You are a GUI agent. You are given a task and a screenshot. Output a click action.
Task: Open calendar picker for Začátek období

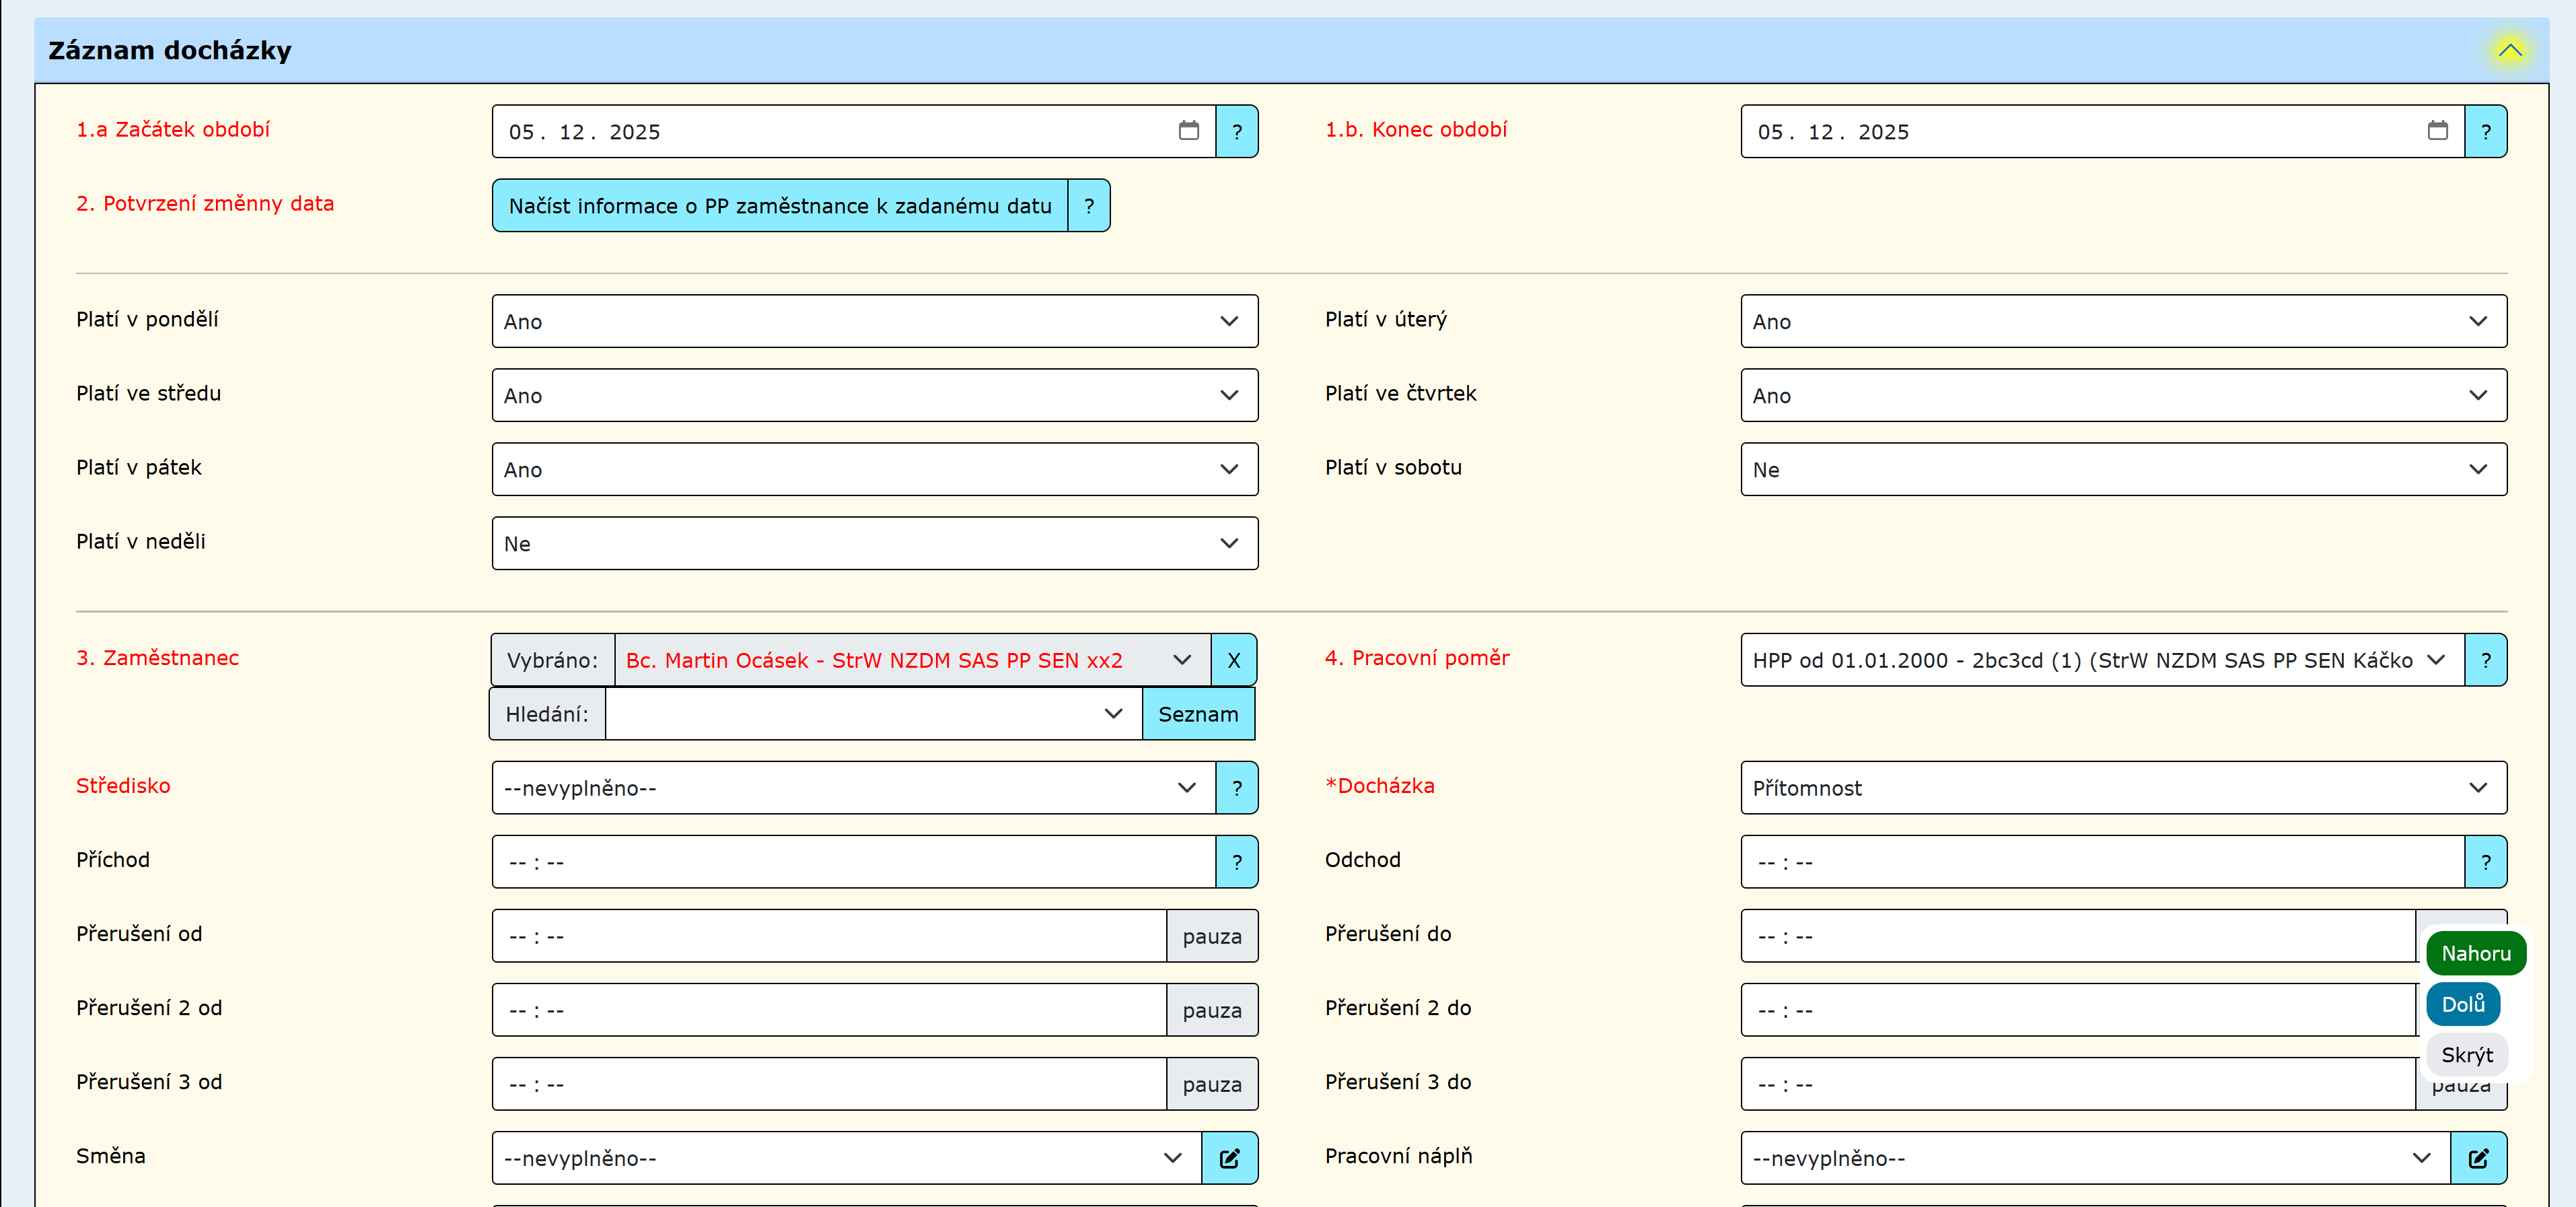pos(1188,131)
